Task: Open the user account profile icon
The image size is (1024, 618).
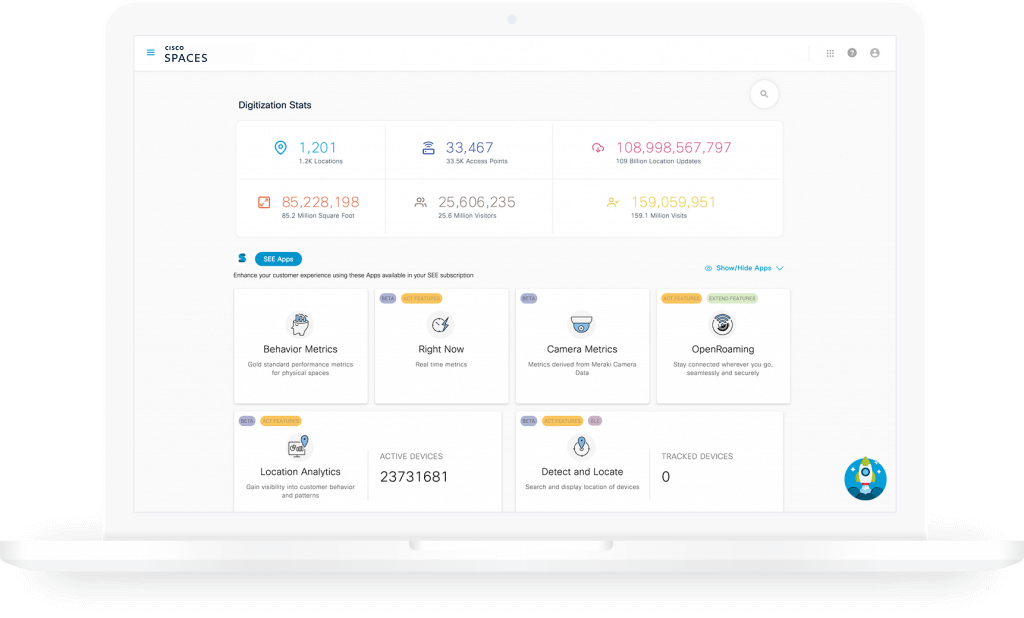Action: 875,53
